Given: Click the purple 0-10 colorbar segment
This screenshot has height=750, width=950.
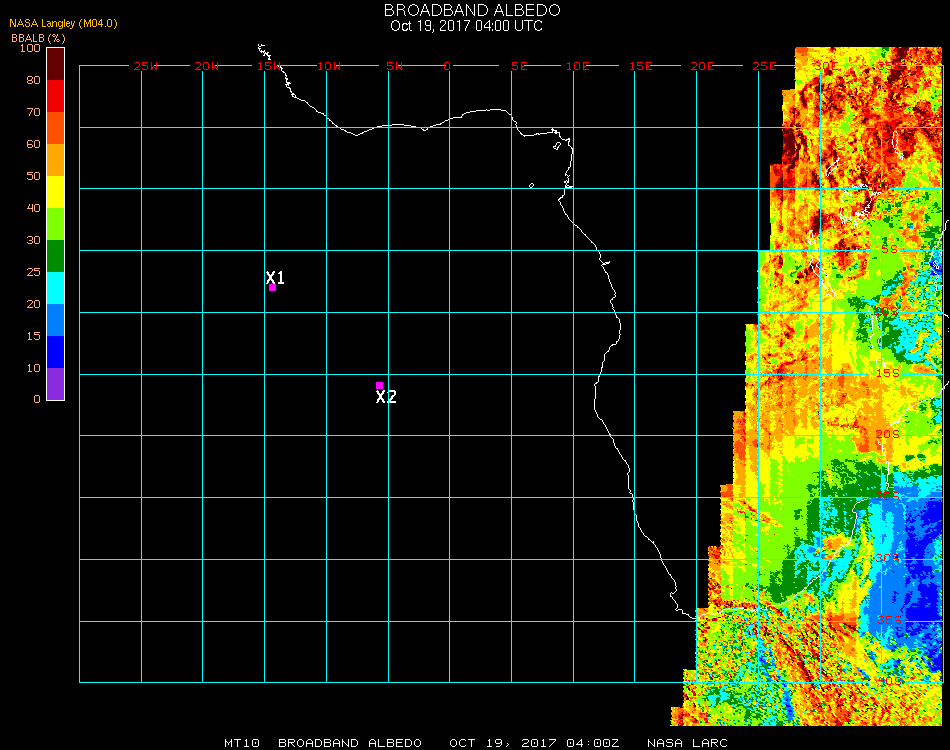Looking at the screenshot, I should point(55,384).
